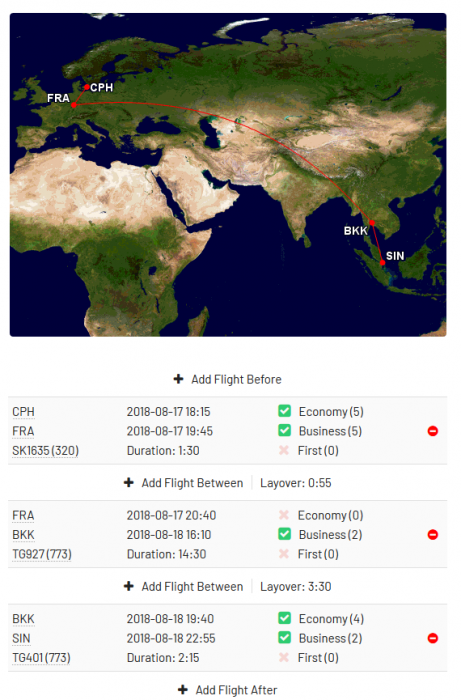Click plus icon beside Add Flight After
This screenshot has width=461, height=700.
[x=183, y=690]
